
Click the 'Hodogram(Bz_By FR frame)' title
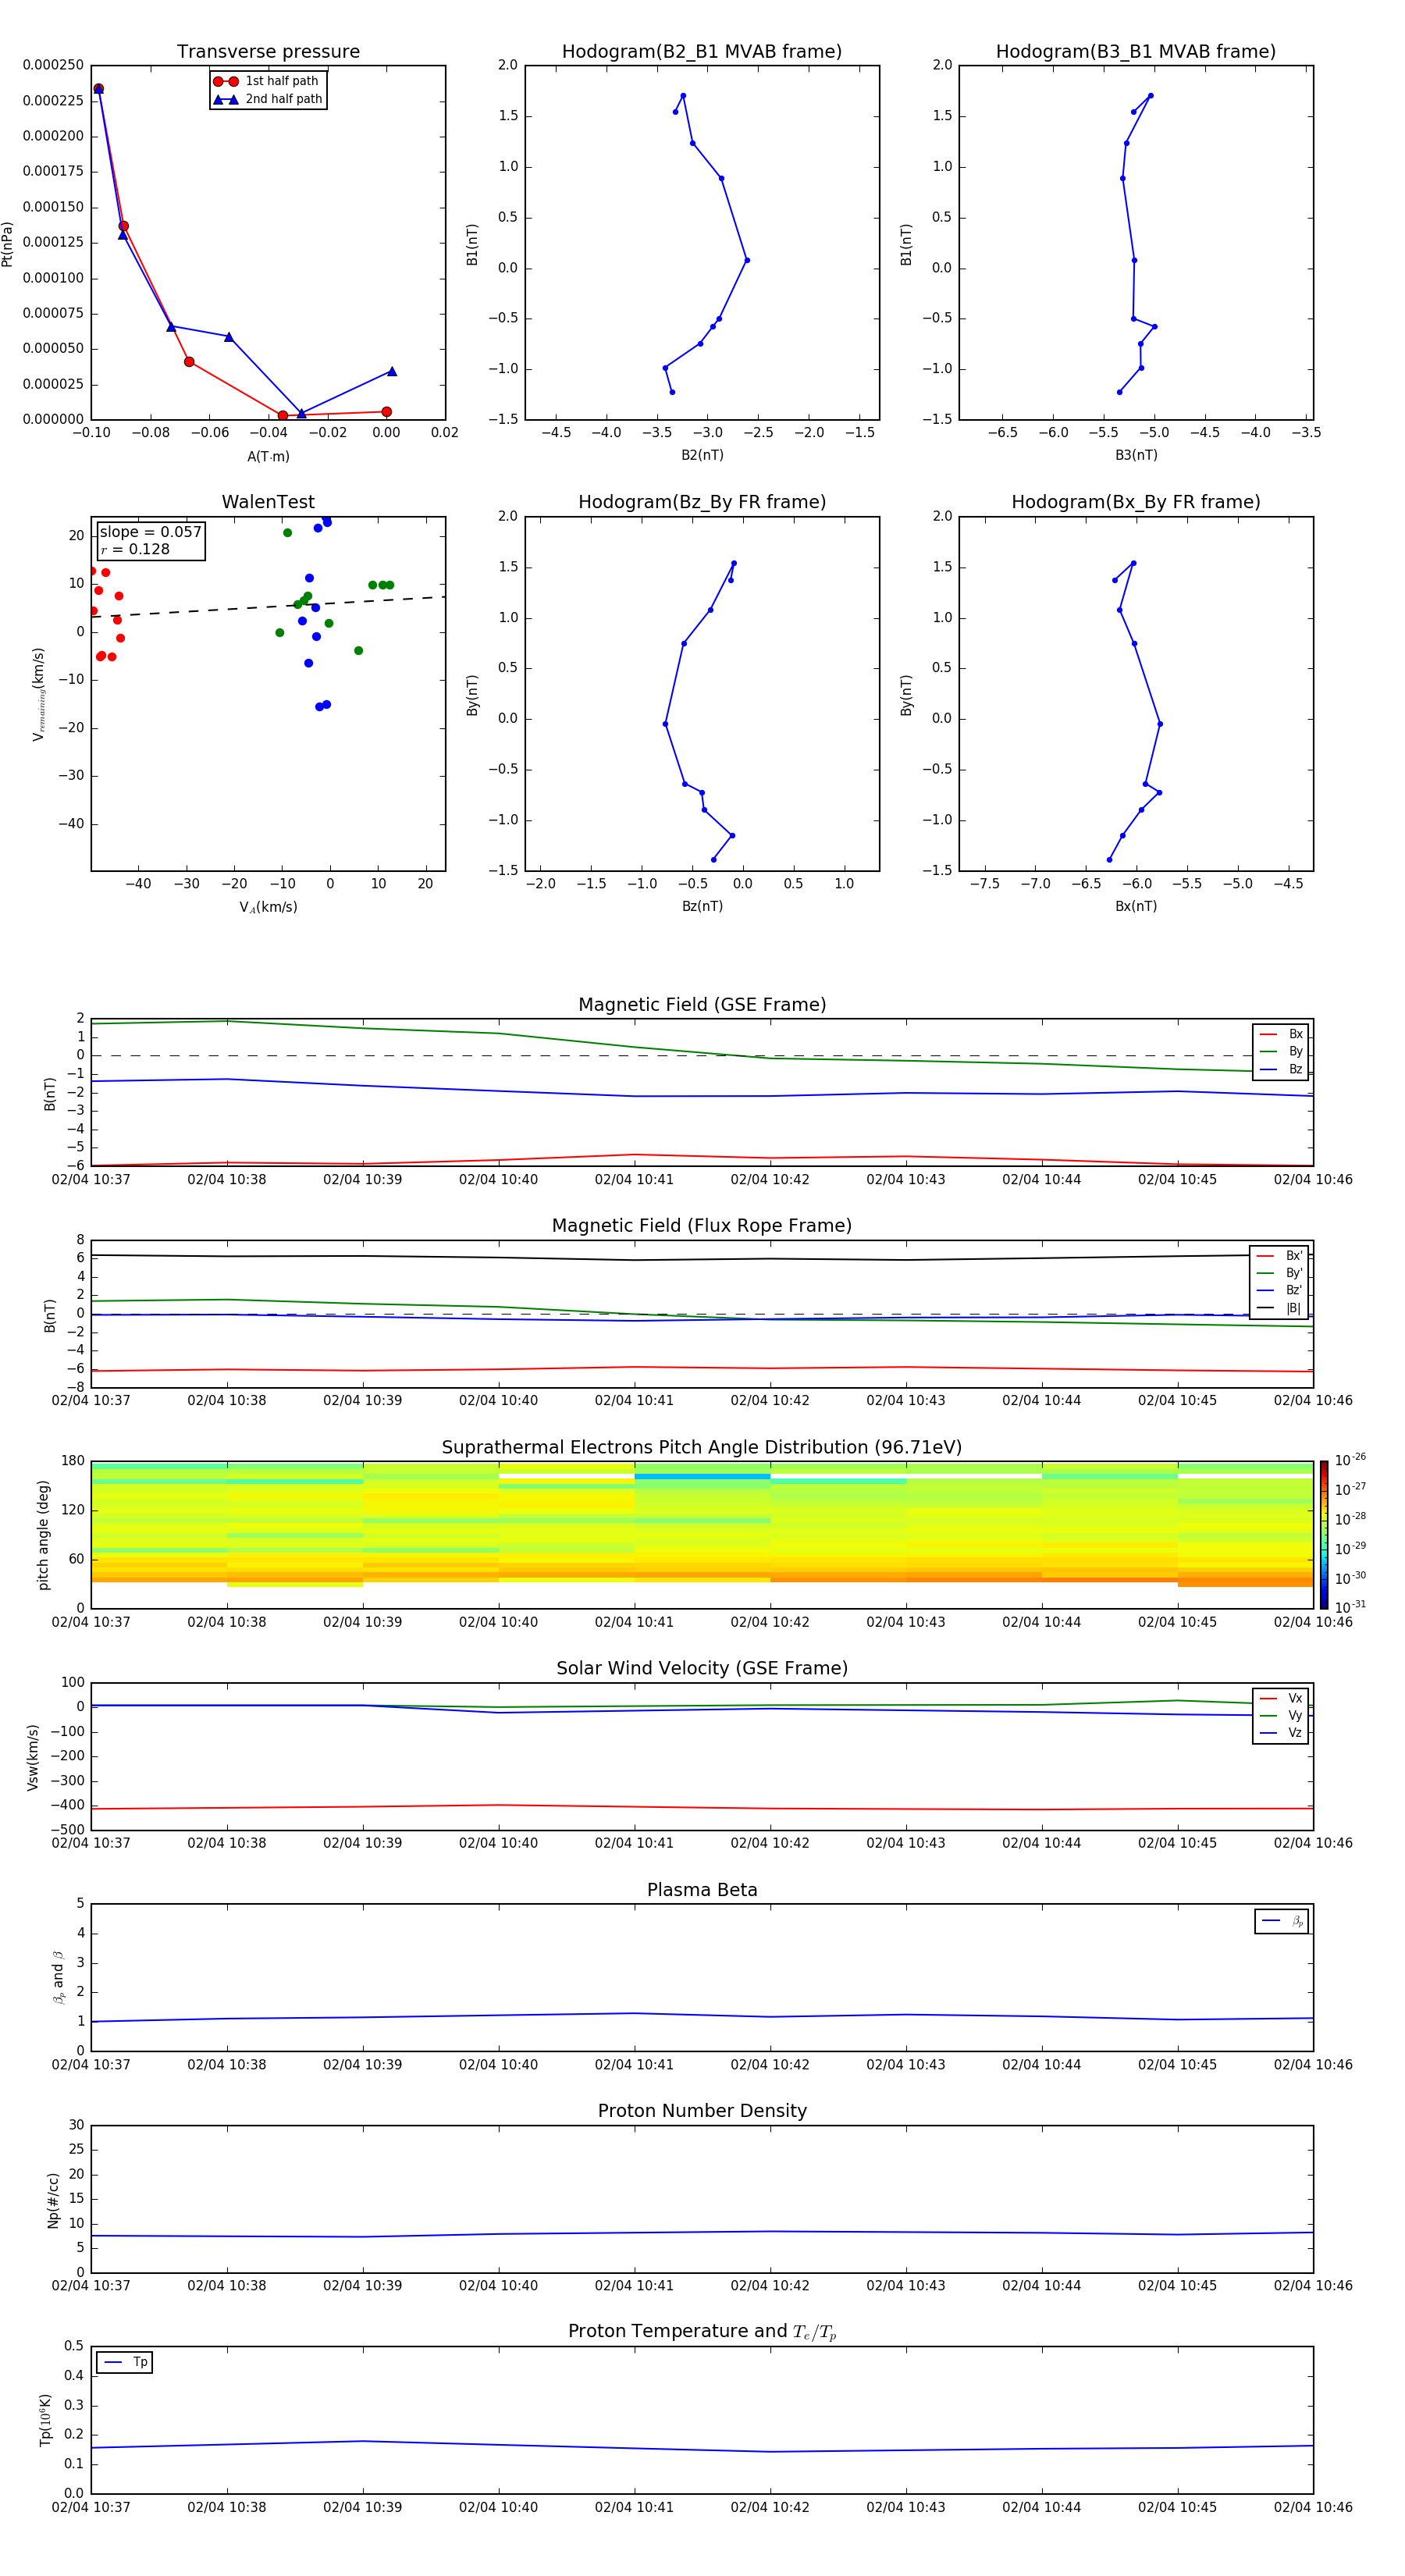[x=702, y=502]
